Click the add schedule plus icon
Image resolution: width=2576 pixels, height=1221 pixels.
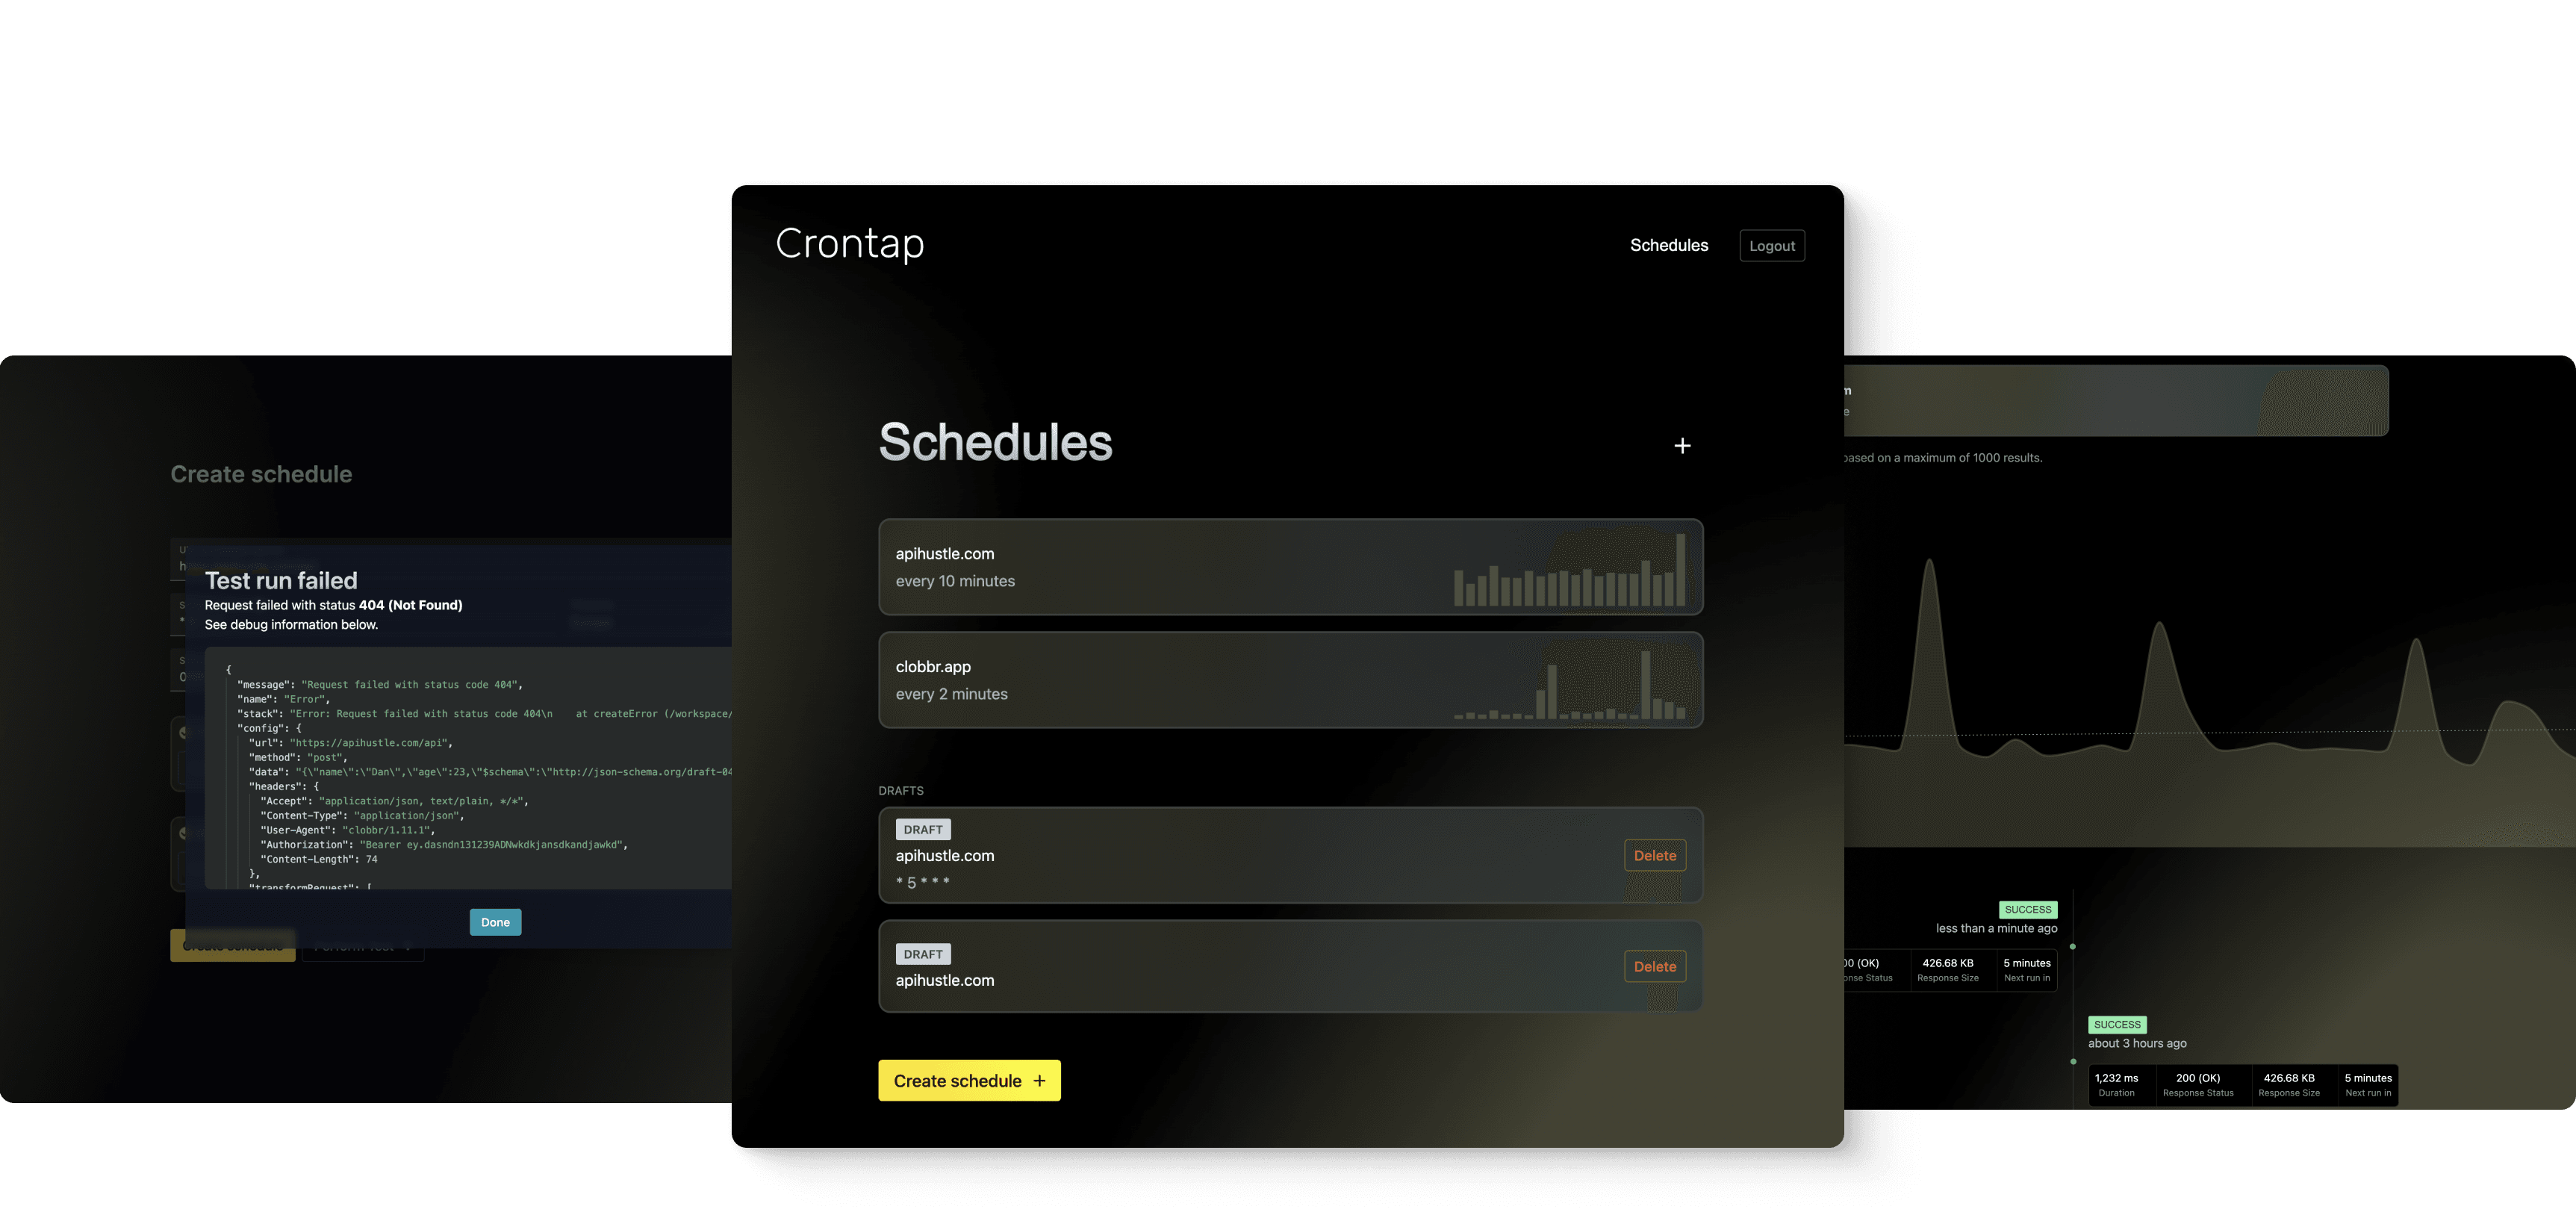1682,445
